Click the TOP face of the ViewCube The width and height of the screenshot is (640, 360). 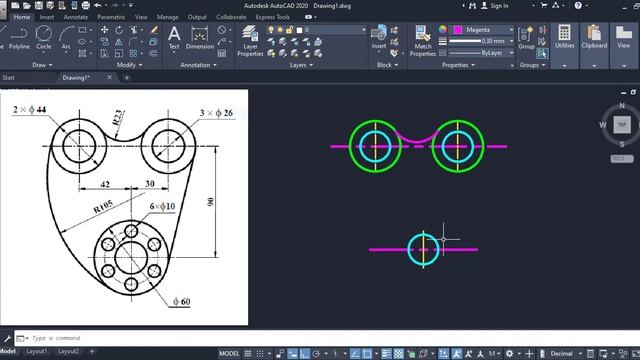(622, 124)
